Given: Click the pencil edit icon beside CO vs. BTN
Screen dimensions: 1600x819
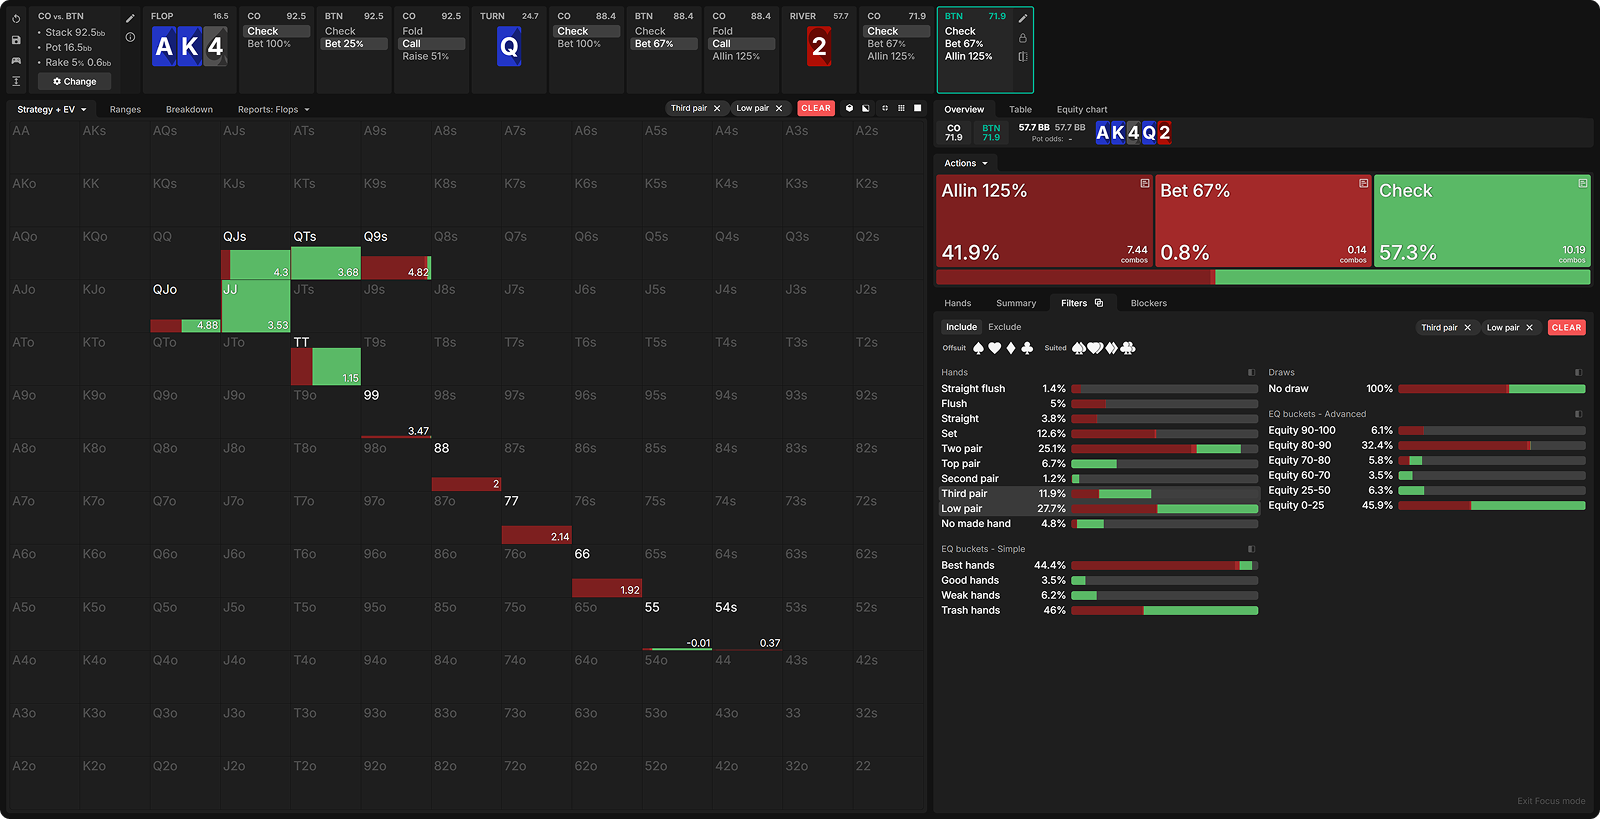Looking at the screenshot, I should point(130,18).
